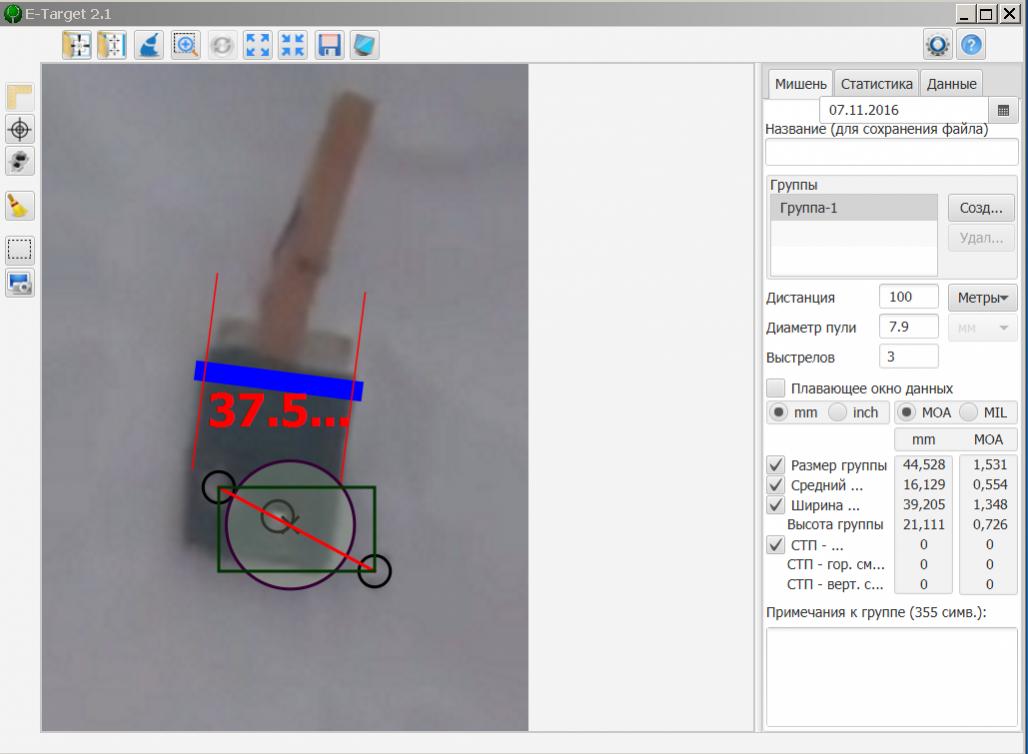The image size is (1028, 754).
Task: Choose the MIL radio button
Action: pyautogui.click(x=968, y=412)
